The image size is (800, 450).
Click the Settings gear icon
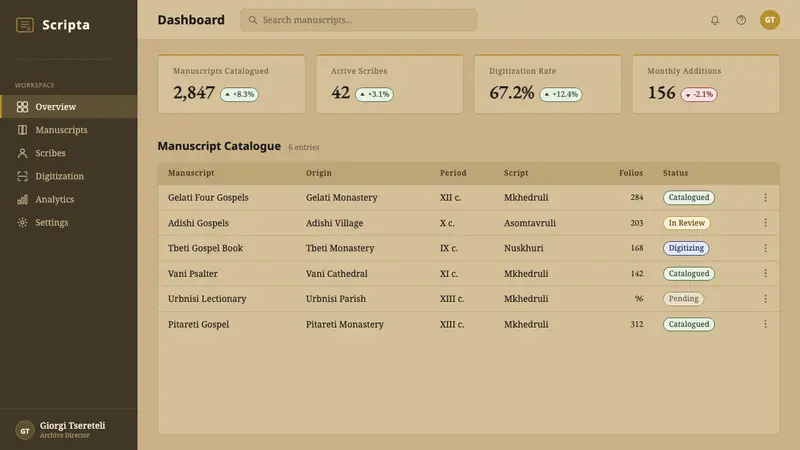coord(22,222)
